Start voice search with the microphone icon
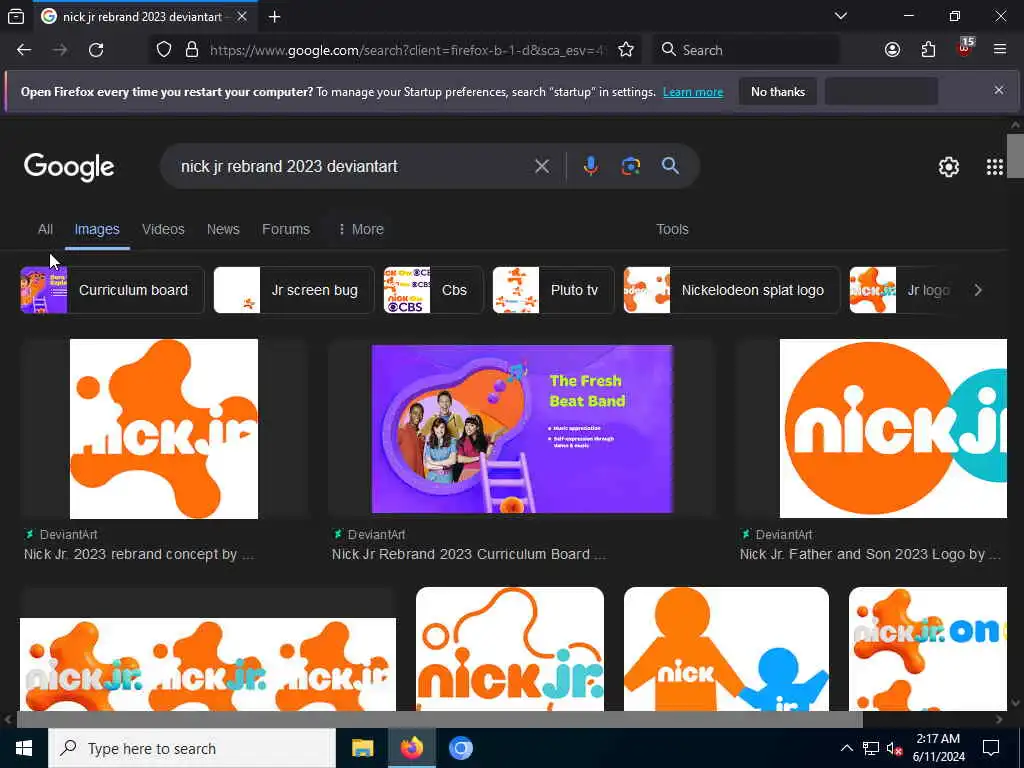 pos(590,166)
